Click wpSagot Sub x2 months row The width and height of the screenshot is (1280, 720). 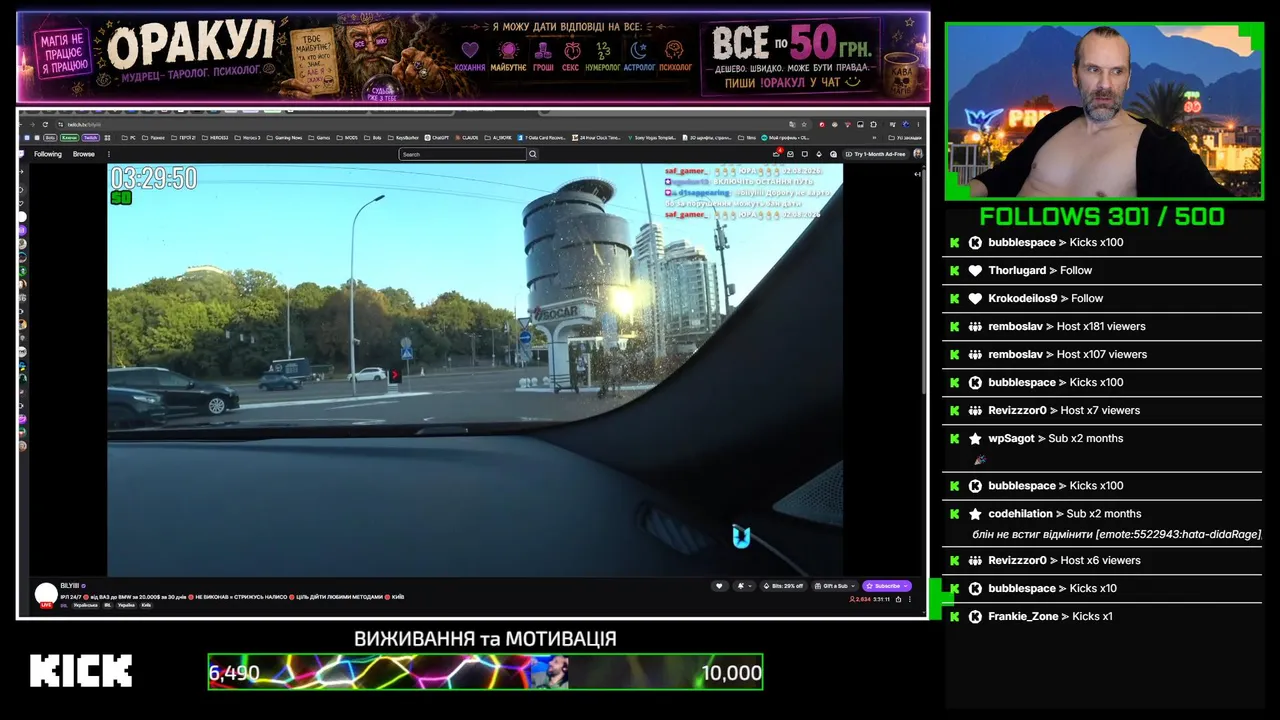click(1101, 448)
